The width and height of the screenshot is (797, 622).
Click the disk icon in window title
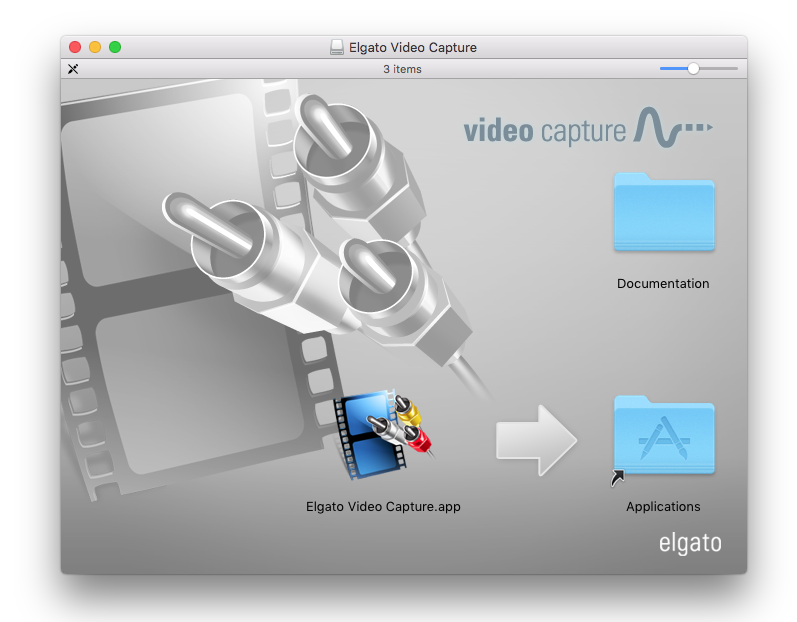click(x=336, y=47)
